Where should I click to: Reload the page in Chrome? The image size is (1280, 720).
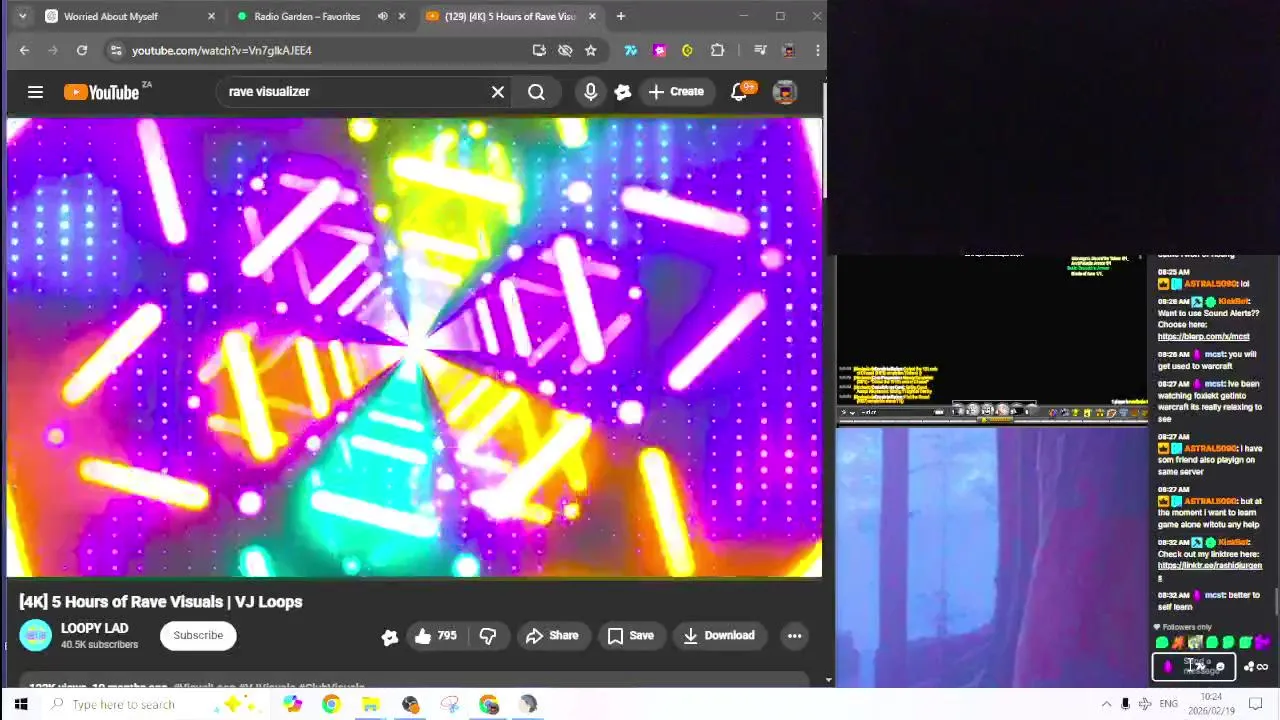coord(82,50)
